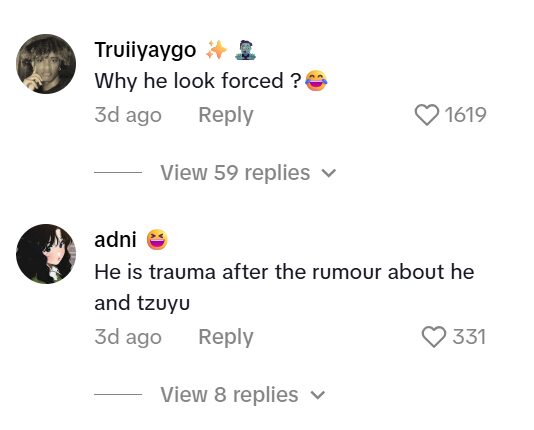Open adni's anime avatar profile
The width and height of the screenshot is (534, 430).
pyautogui.click(x=46, y=254)
